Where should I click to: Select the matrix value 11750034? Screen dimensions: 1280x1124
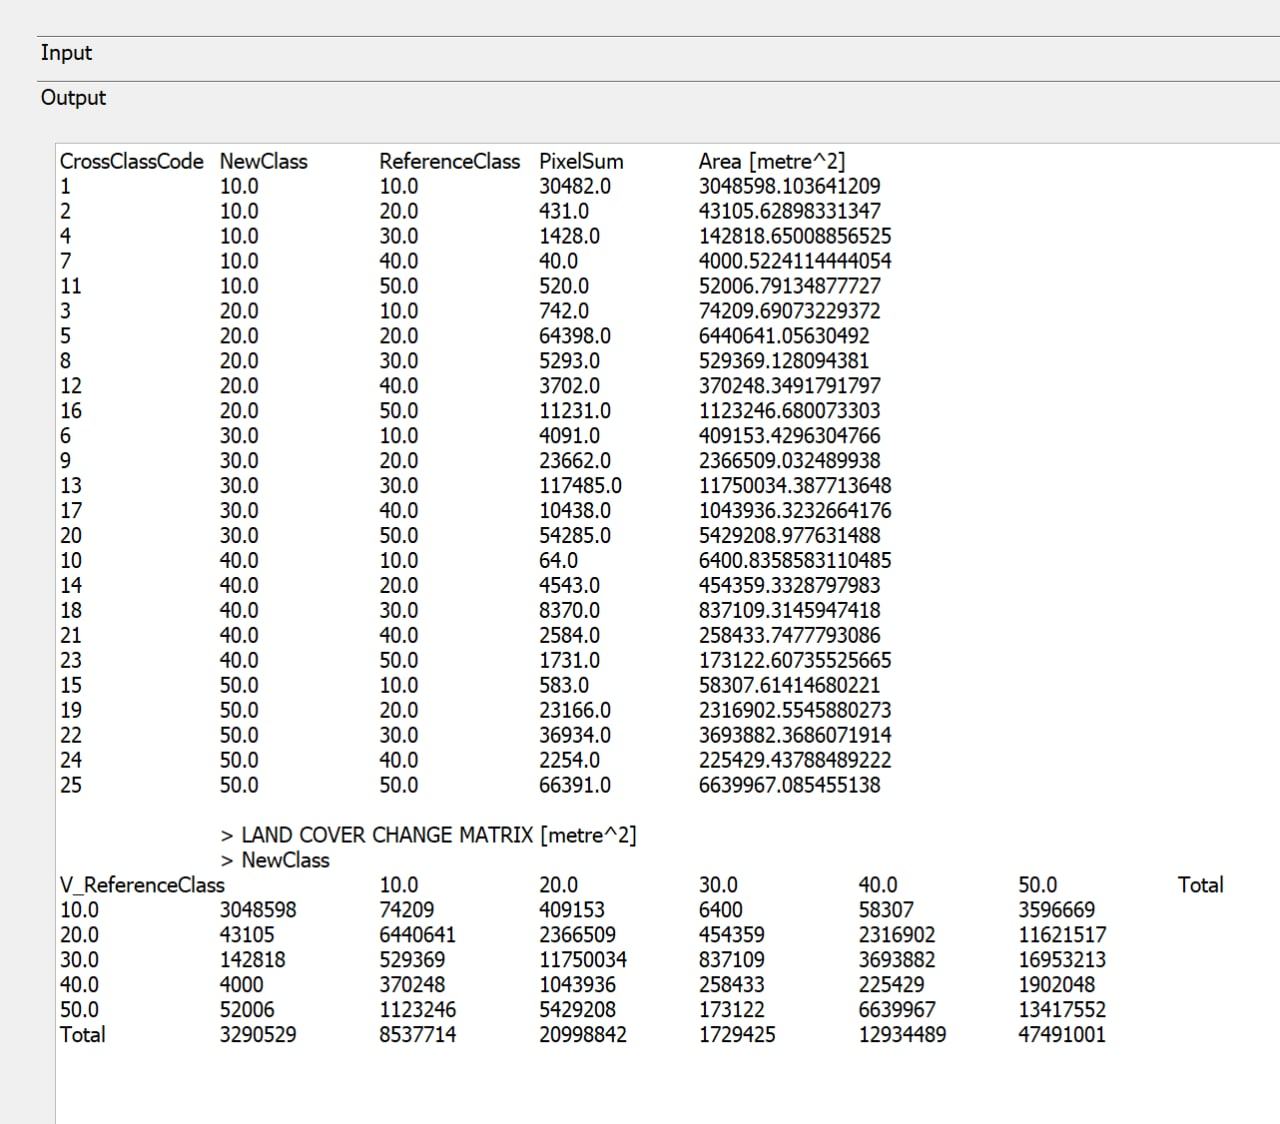[x=582, y=960]
